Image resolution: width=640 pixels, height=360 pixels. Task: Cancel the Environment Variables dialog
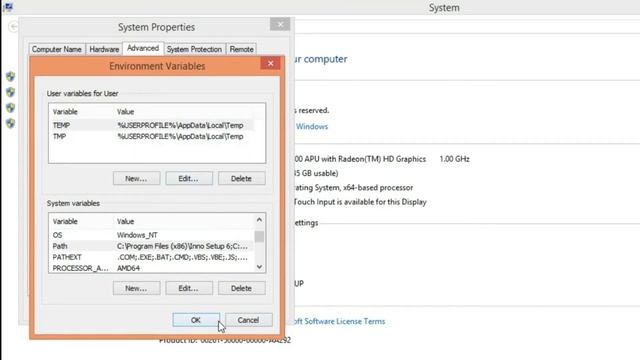pyautogui.click(x=248, y=320)
